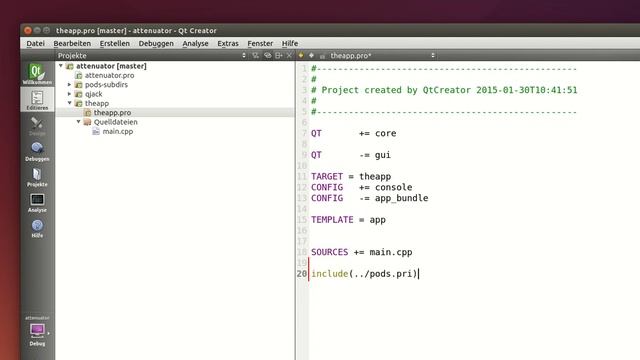
Task: Open the Extras menu
Action: (x=228, y=43)
